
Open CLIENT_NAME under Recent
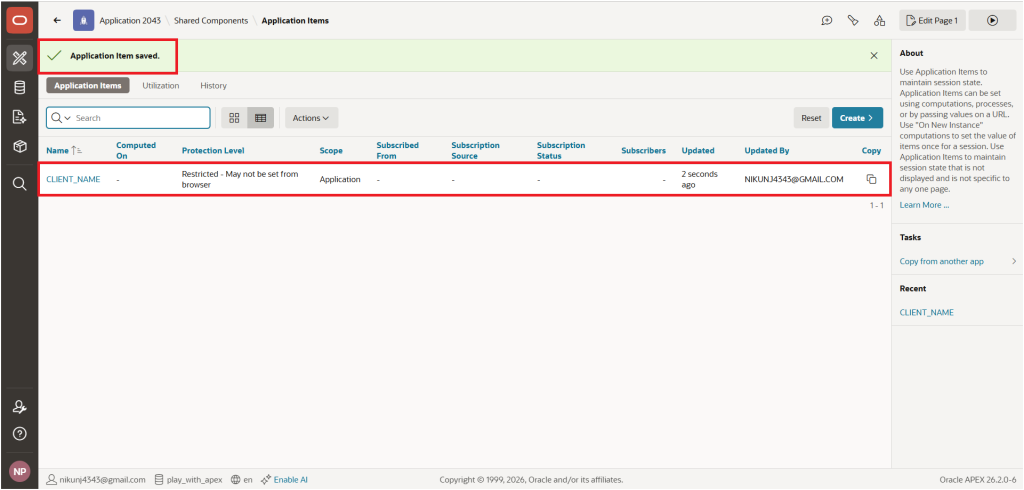tap(926, 312)
